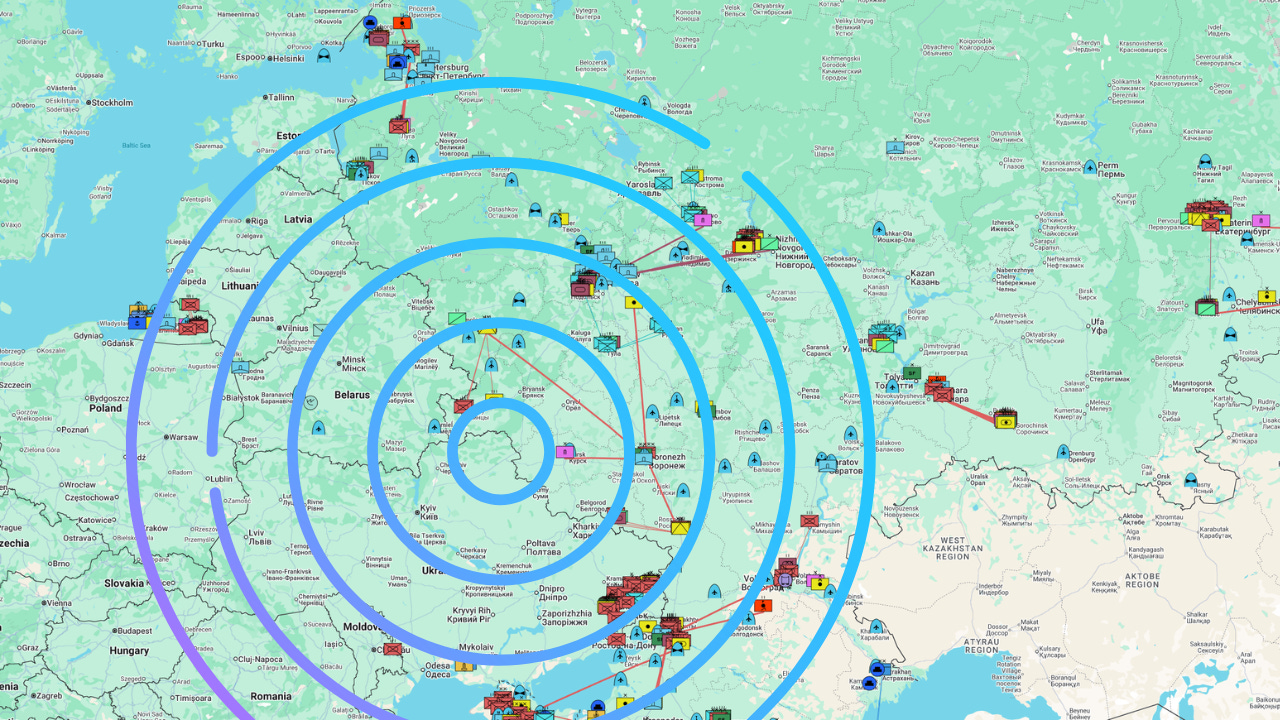The width and height of the screenshot is (1280, 720).
Task: Click the blue aircraft marker near Arzamas
Action: 729,287
